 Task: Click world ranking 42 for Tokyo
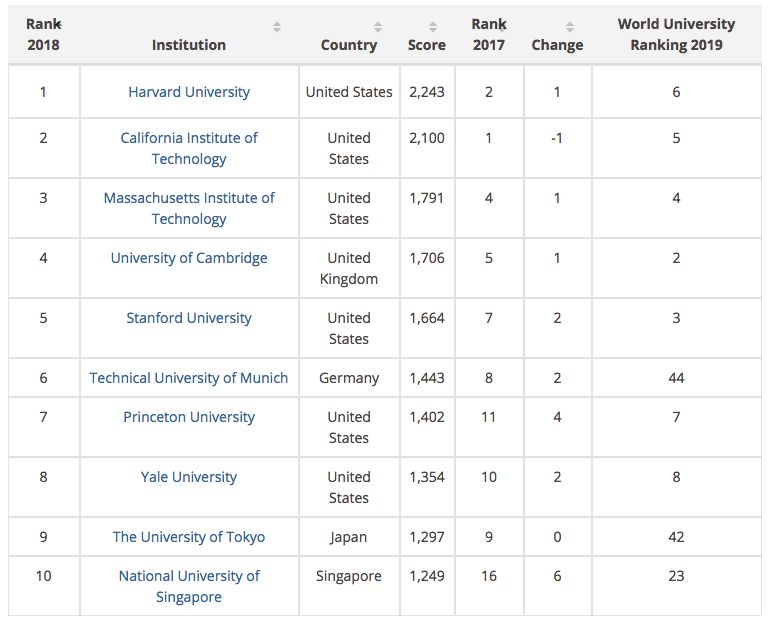click(x=676, y=537)
